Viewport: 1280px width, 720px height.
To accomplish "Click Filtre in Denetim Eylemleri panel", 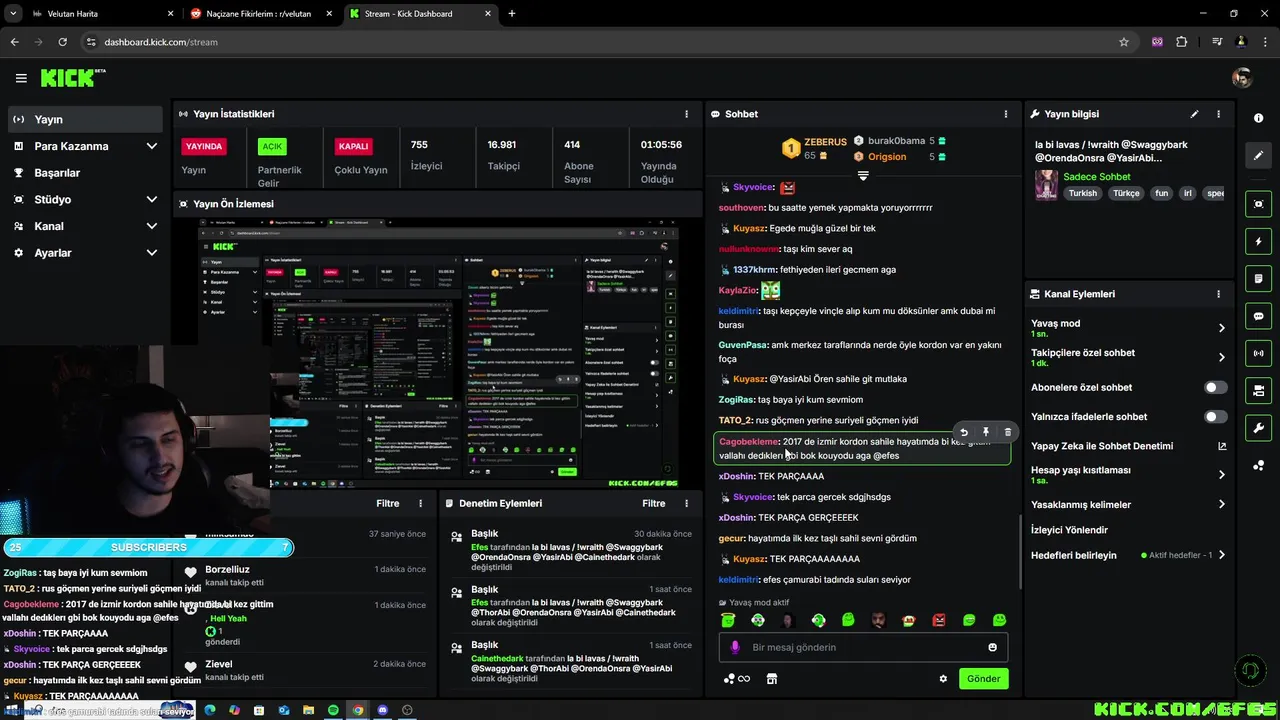I will point(654,504).
